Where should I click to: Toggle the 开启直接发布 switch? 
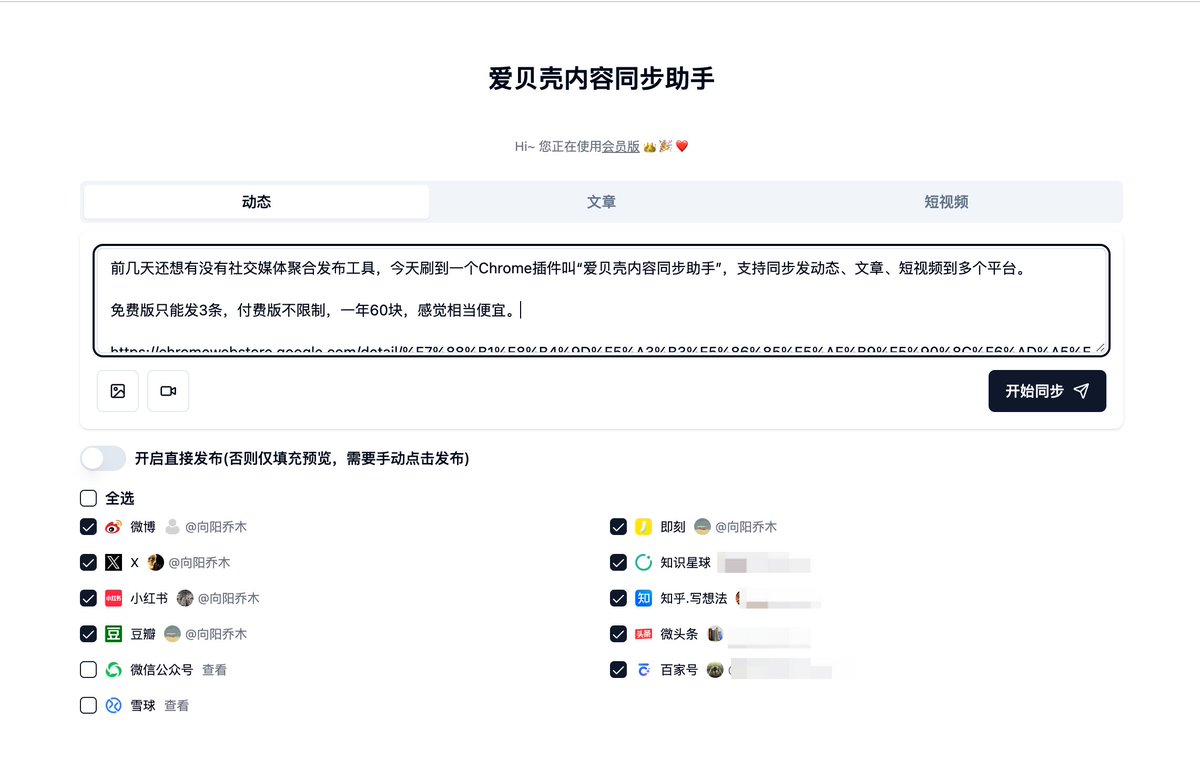[103, 459]
